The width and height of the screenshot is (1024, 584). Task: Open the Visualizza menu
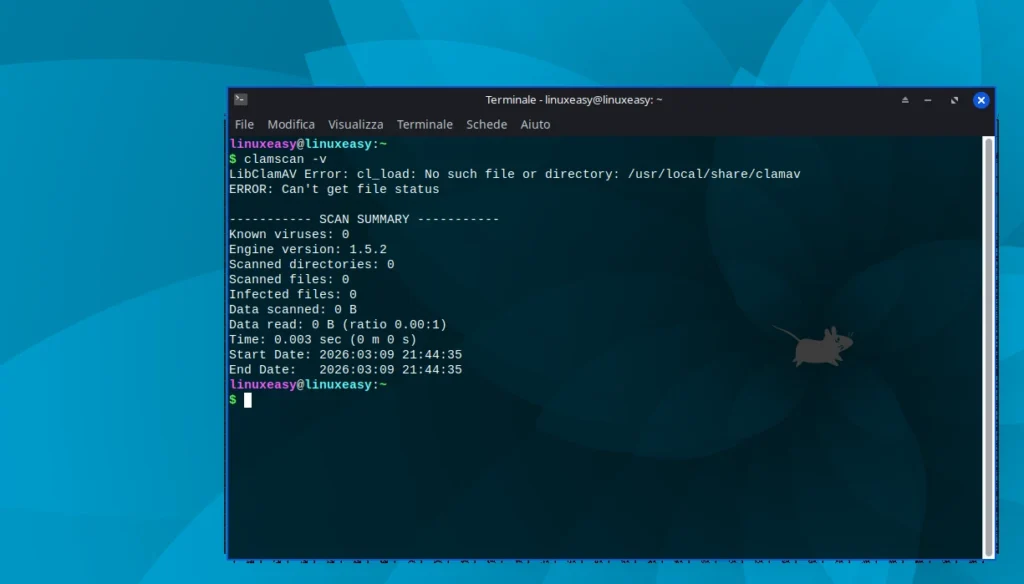coord(355,124)
